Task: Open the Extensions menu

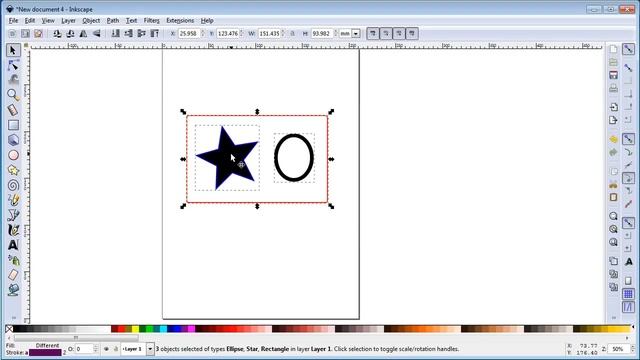Action: (180, 20)
